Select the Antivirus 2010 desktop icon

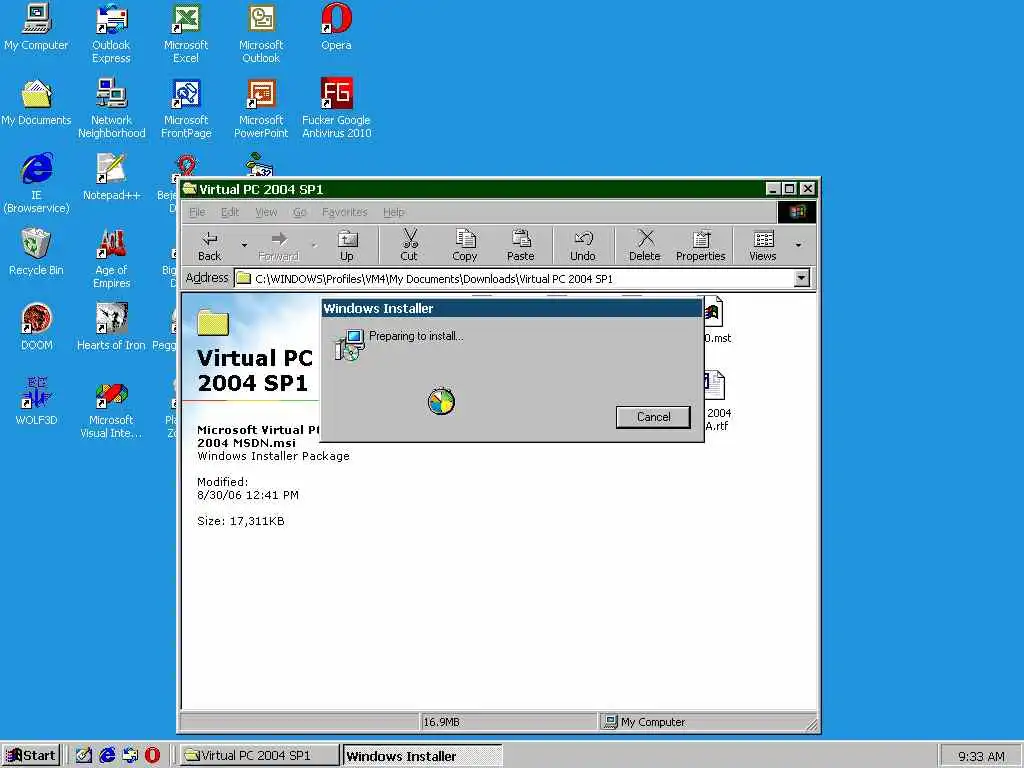(336, 109)
